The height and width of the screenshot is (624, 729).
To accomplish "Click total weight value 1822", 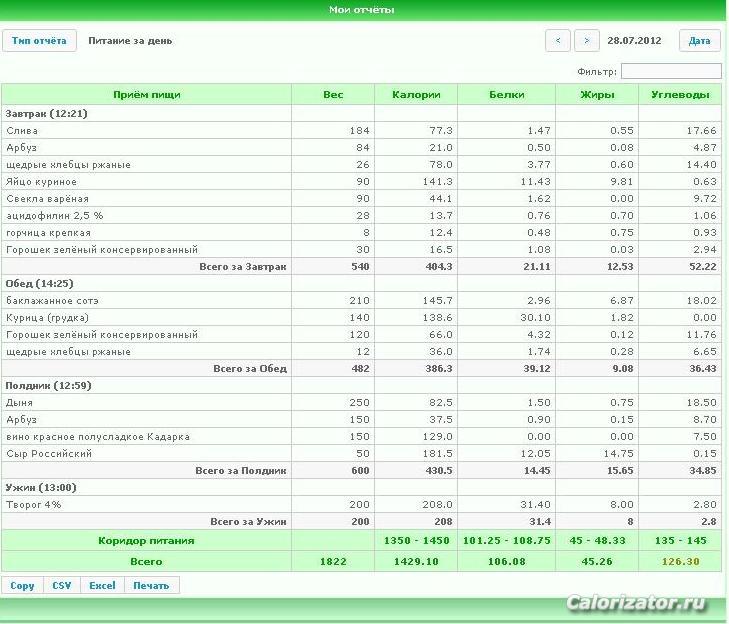I will pyautogui.click(x=333, y=562).
